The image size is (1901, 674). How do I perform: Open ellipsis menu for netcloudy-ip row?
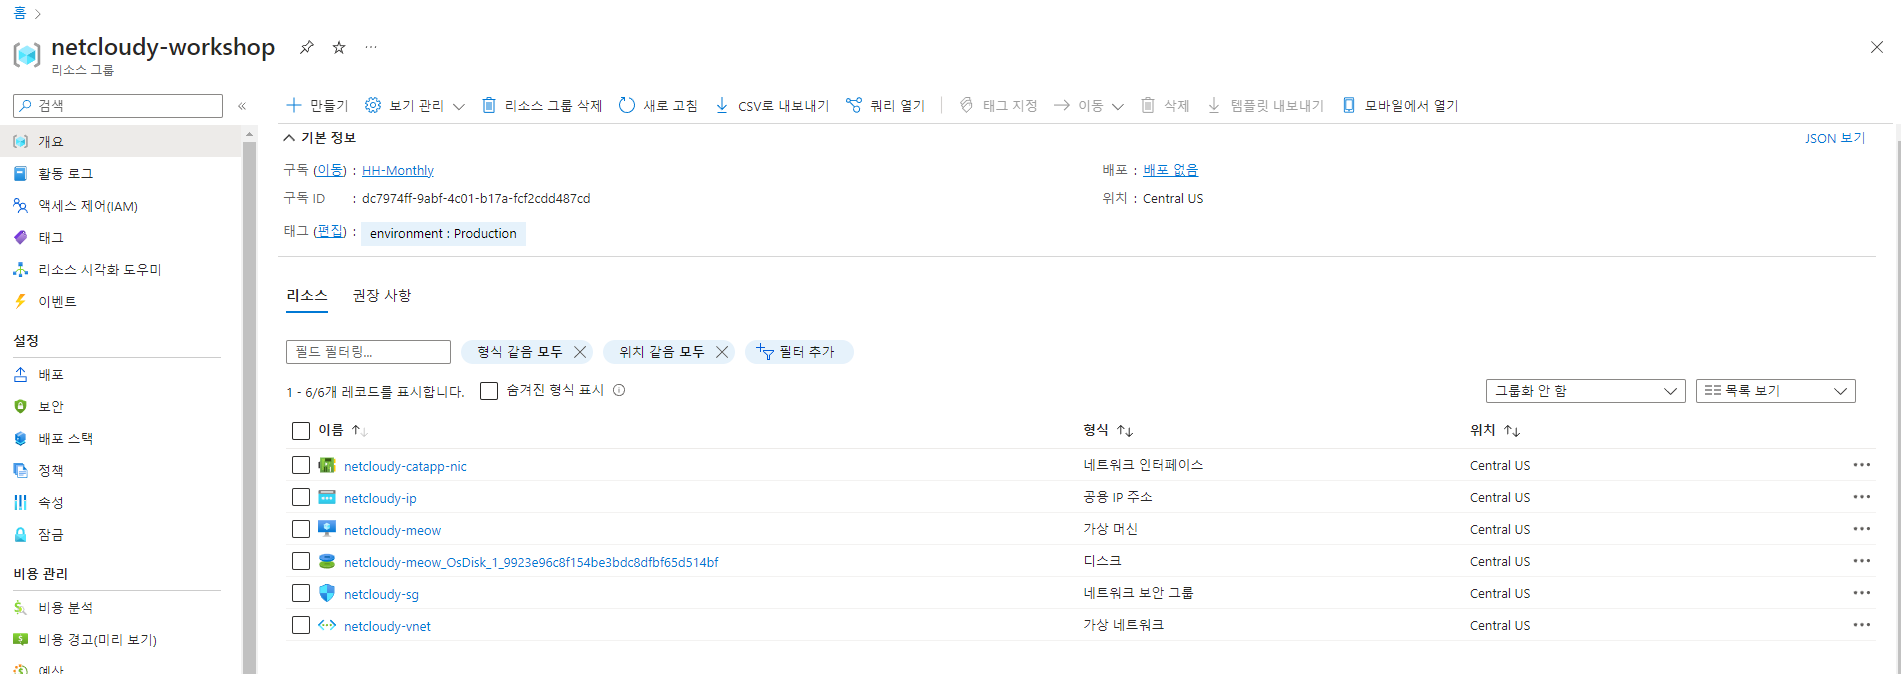[1861, 497]
